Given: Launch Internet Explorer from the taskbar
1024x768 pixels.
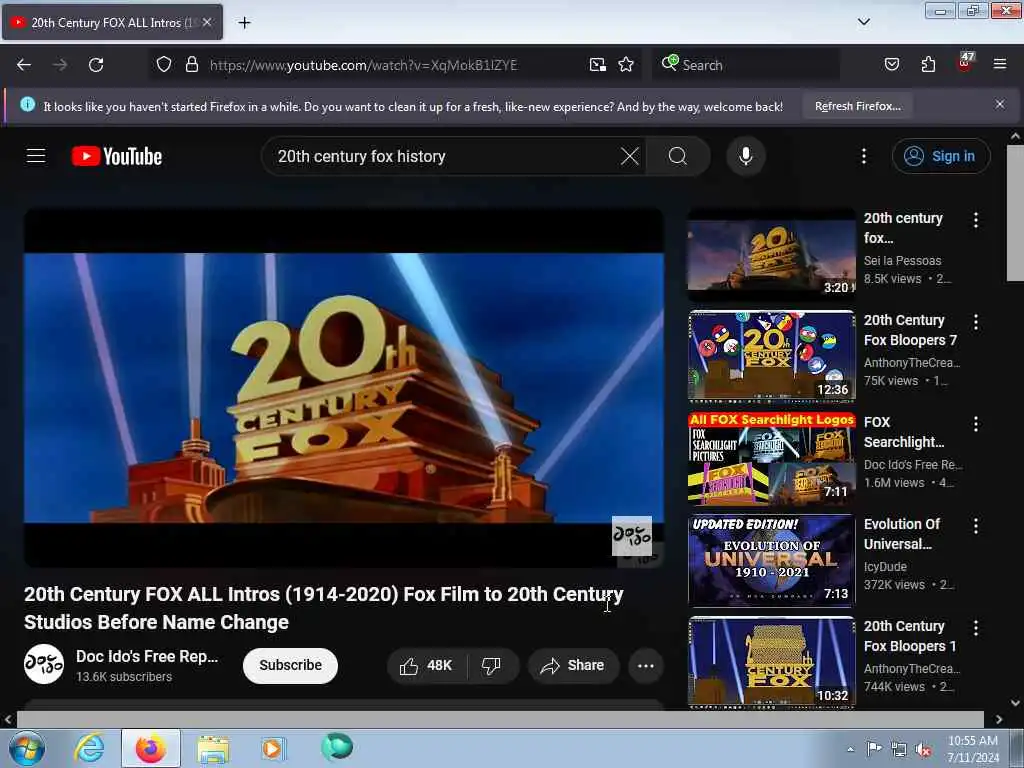Looking at the screenshot, I should [x=89, y=748].
